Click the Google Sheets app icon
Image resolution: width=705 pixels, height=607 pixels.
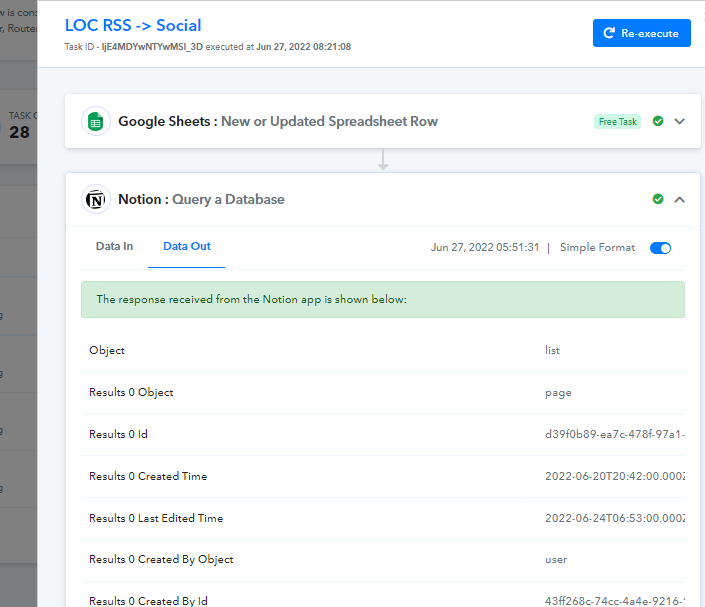[x=95, y=121]
